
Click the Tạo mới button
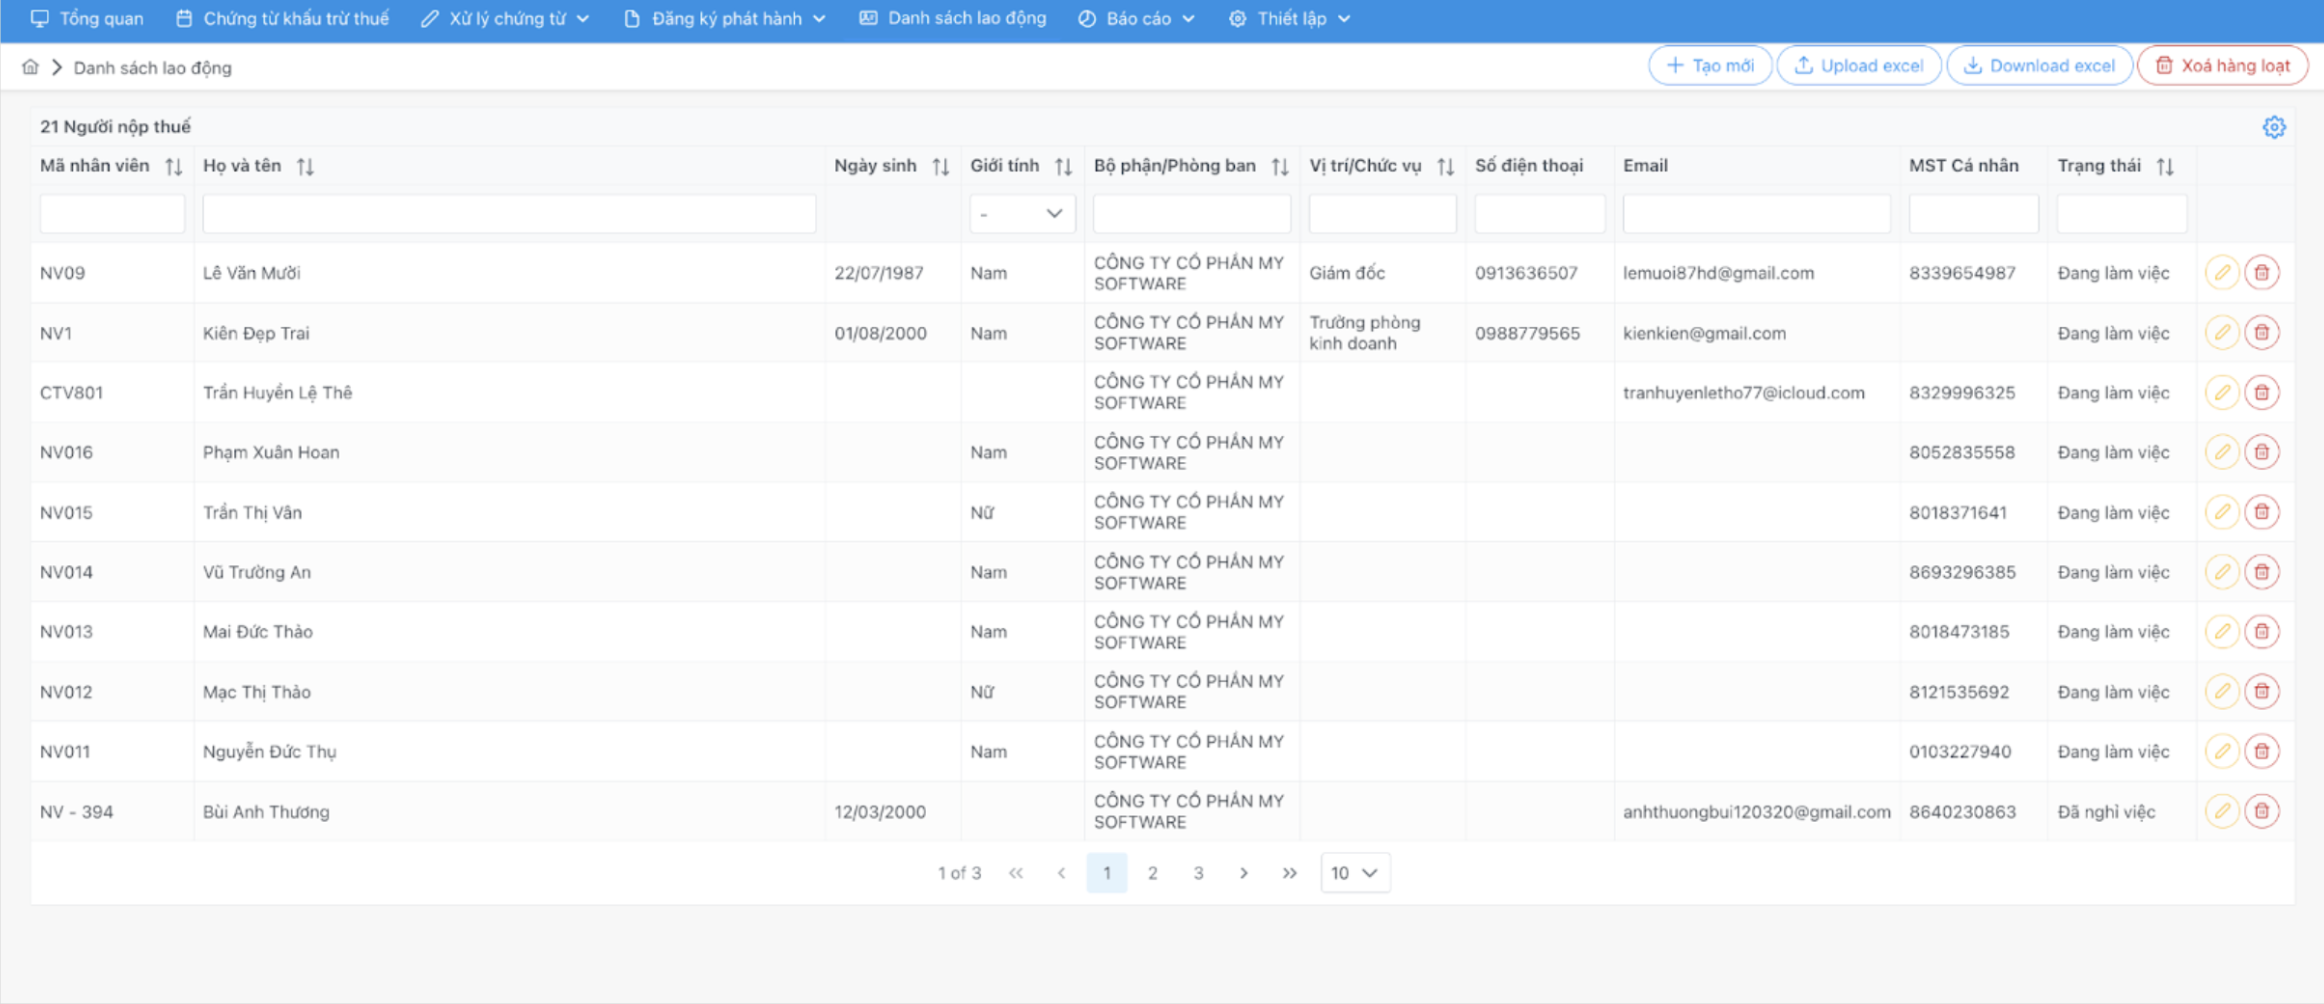tap(1709, 66)
